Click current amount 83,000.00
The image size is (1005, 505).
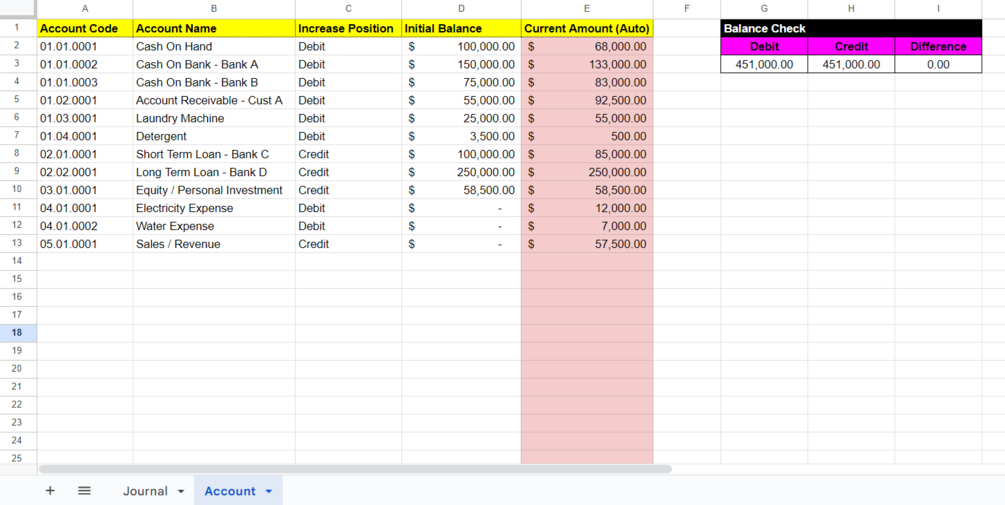click(587, 83)
